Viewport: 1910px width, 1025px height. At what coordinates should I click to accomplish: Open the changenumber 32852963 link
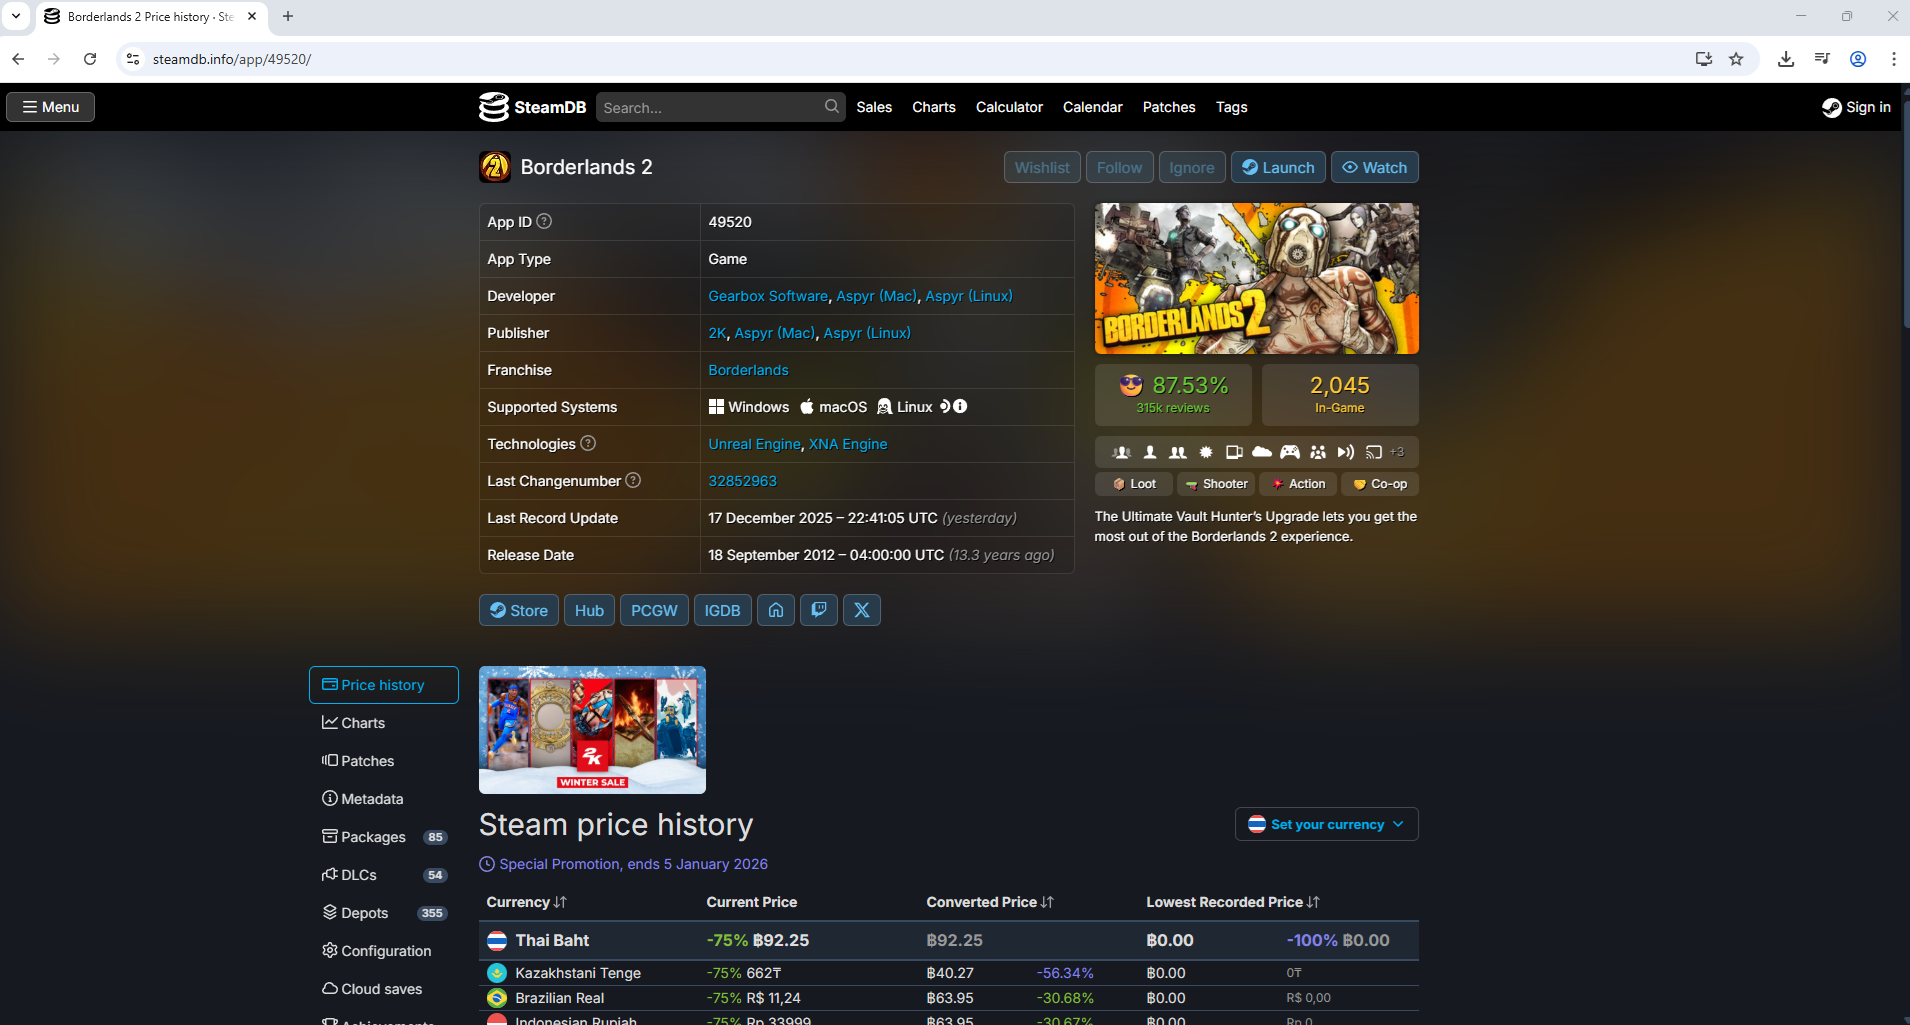click(x=742, y=481)
